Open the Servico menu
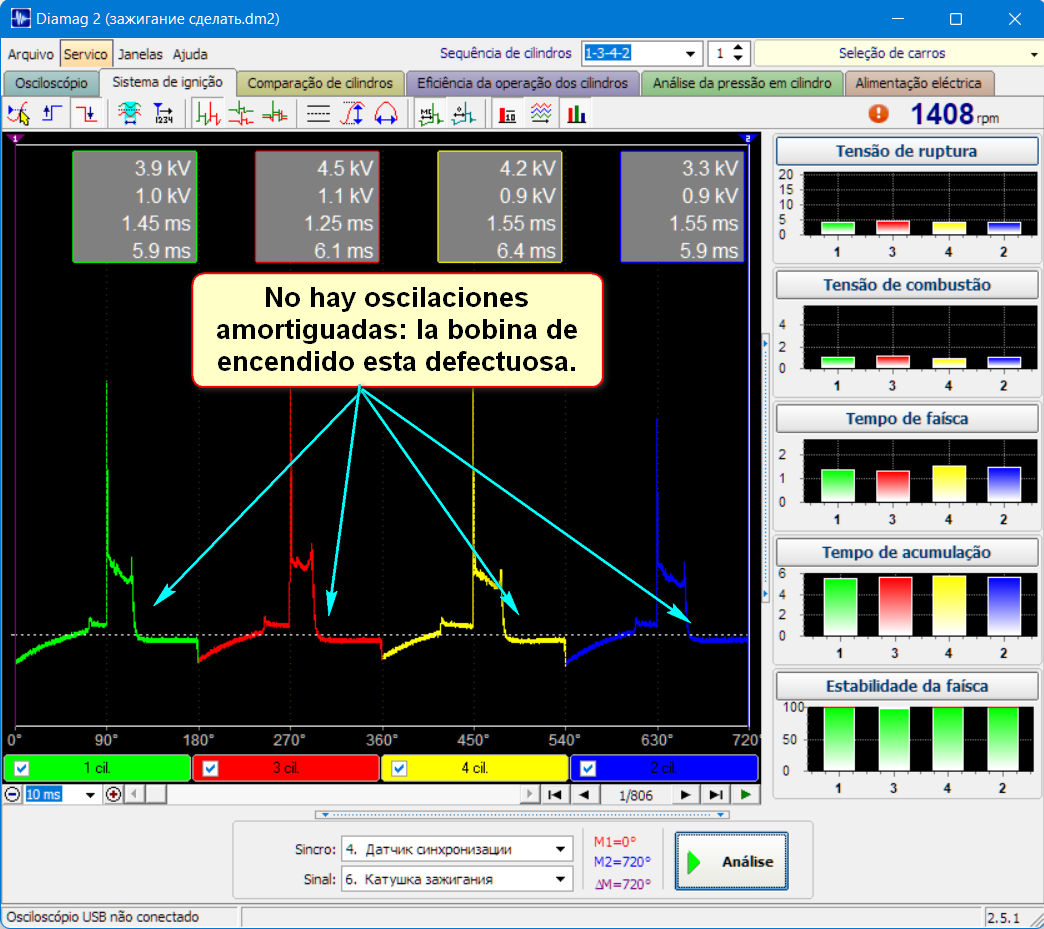Viewport: 1044px width, 929px height. click(85, 54)
